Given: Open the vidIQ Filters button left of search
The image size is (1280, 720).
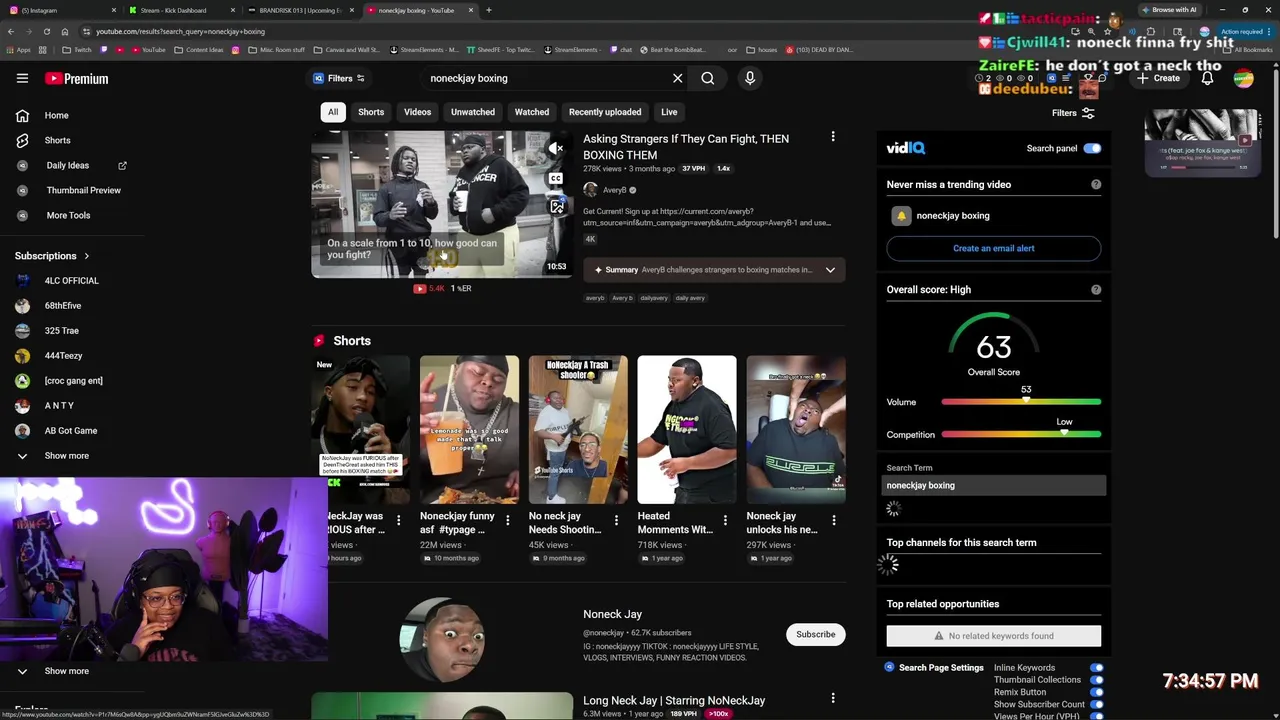Looking at the screenshot, I should click(x=339, y=78).
